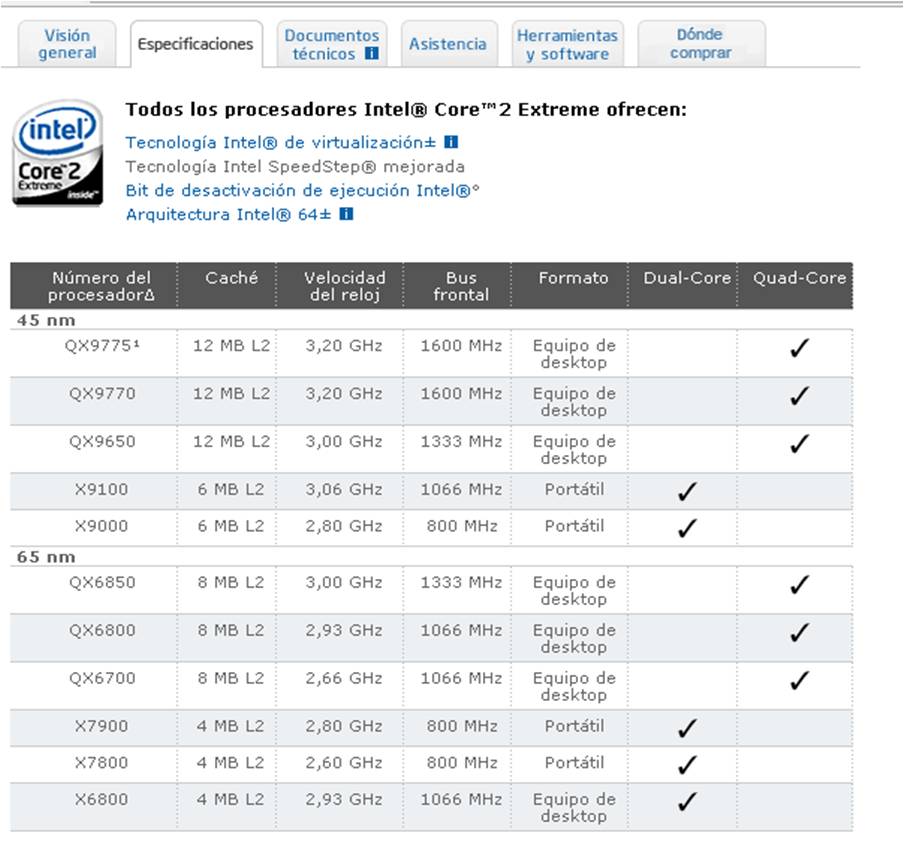Click info icon on Documentos técnicos tab
The image size is (904, 868).
click(x=372, y=54)
